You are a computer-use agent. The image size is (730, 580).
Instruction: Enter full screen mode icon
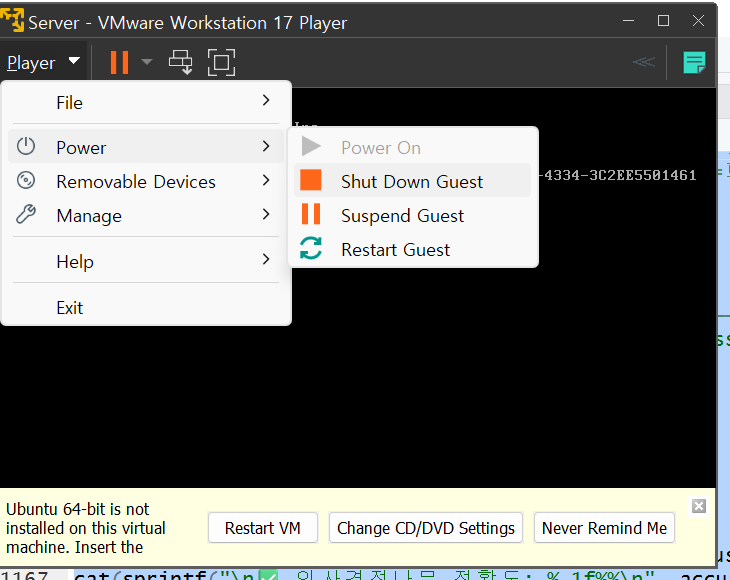pyautogui.click(x=221, y=62)
